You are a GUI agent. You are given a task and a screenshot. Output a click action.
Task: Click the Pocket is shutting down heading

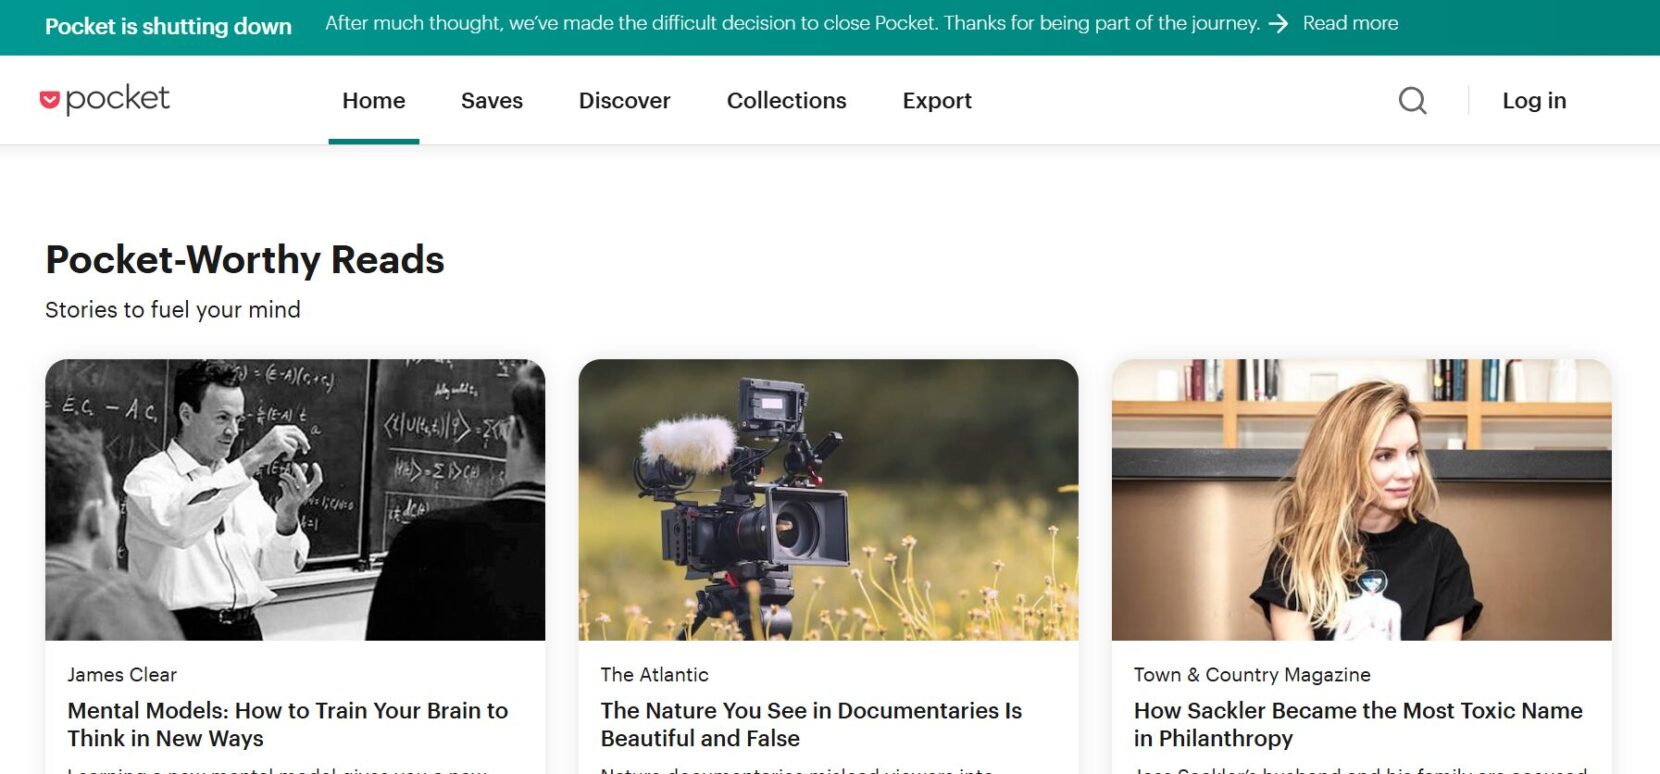coord(168,26)
